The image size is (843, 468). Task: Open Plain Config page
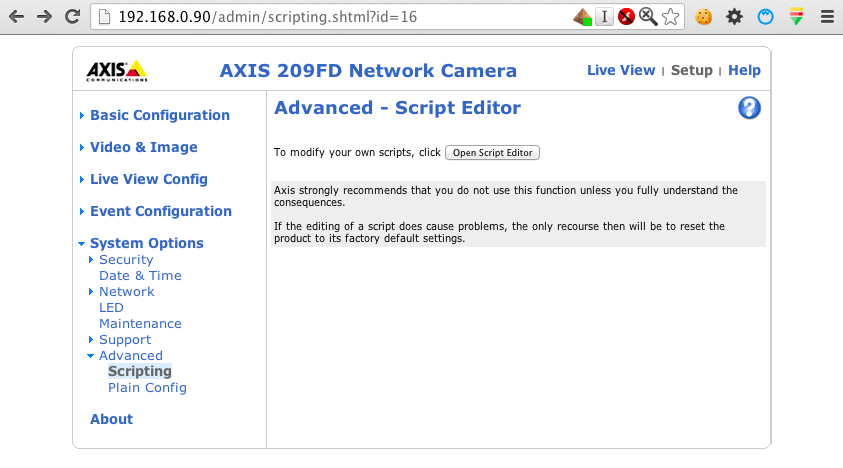[147, 388]
